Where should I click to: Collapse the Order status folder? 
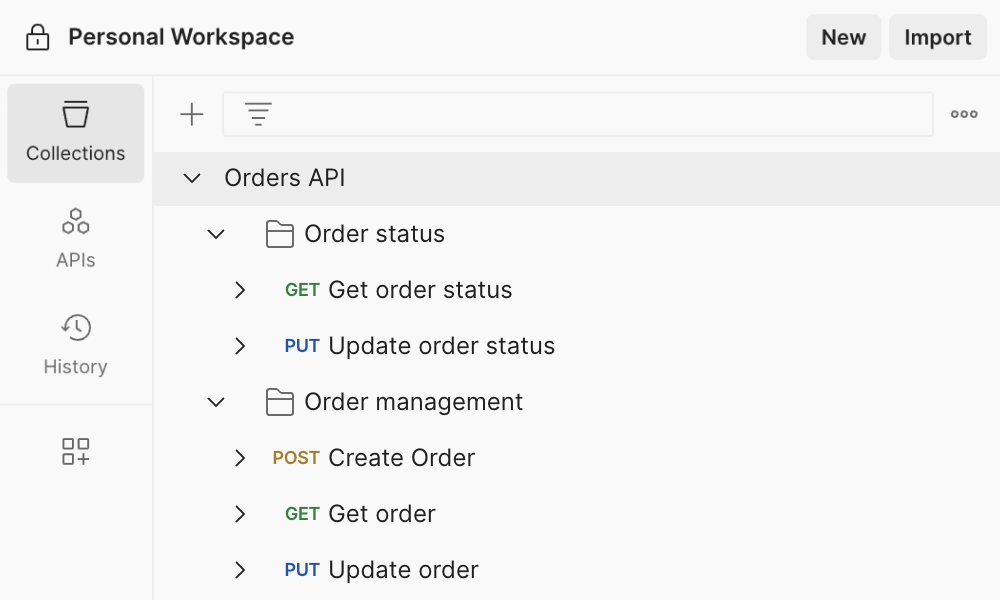216,234
